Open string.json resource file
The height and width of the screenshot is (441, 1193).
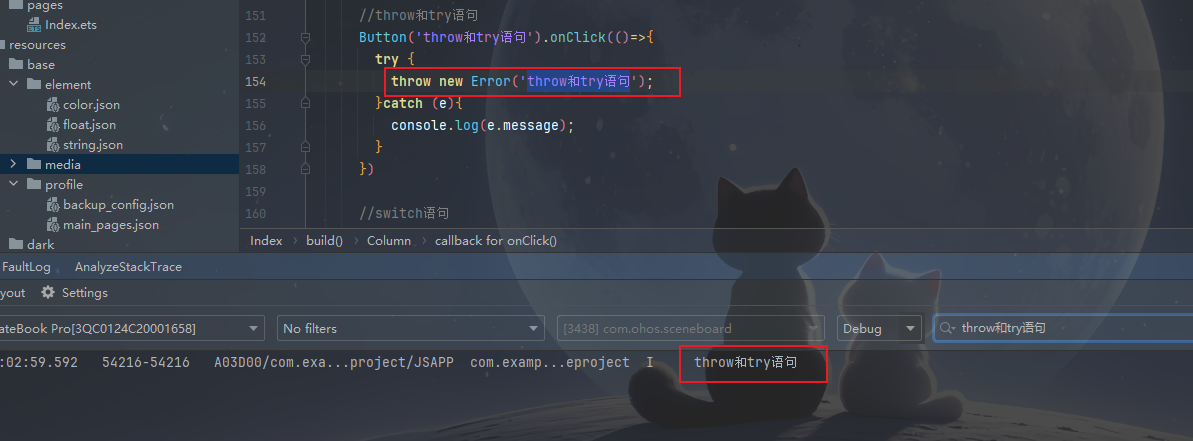pyautogui.click(x=93, y=144)
